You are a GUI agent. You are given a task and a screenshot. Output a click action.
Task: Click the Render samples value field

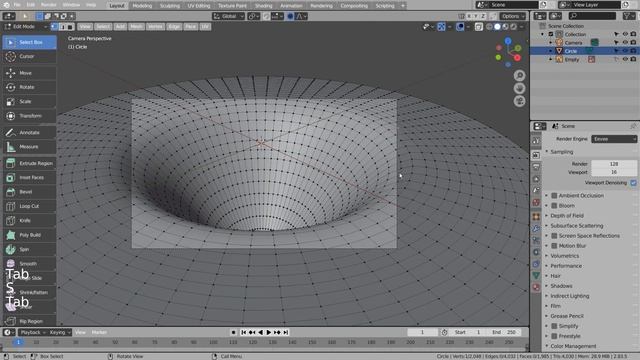coord(614,164)
